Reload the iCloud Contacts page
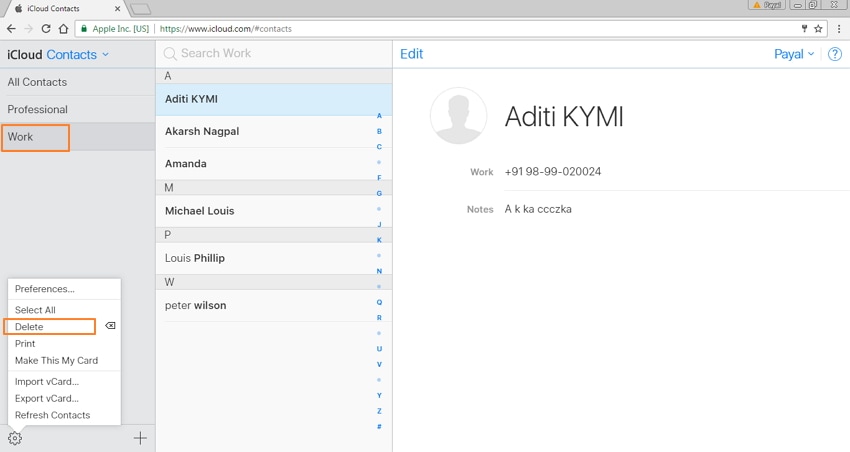The width and height of the screenshot is (850, 452). point(46,29)
